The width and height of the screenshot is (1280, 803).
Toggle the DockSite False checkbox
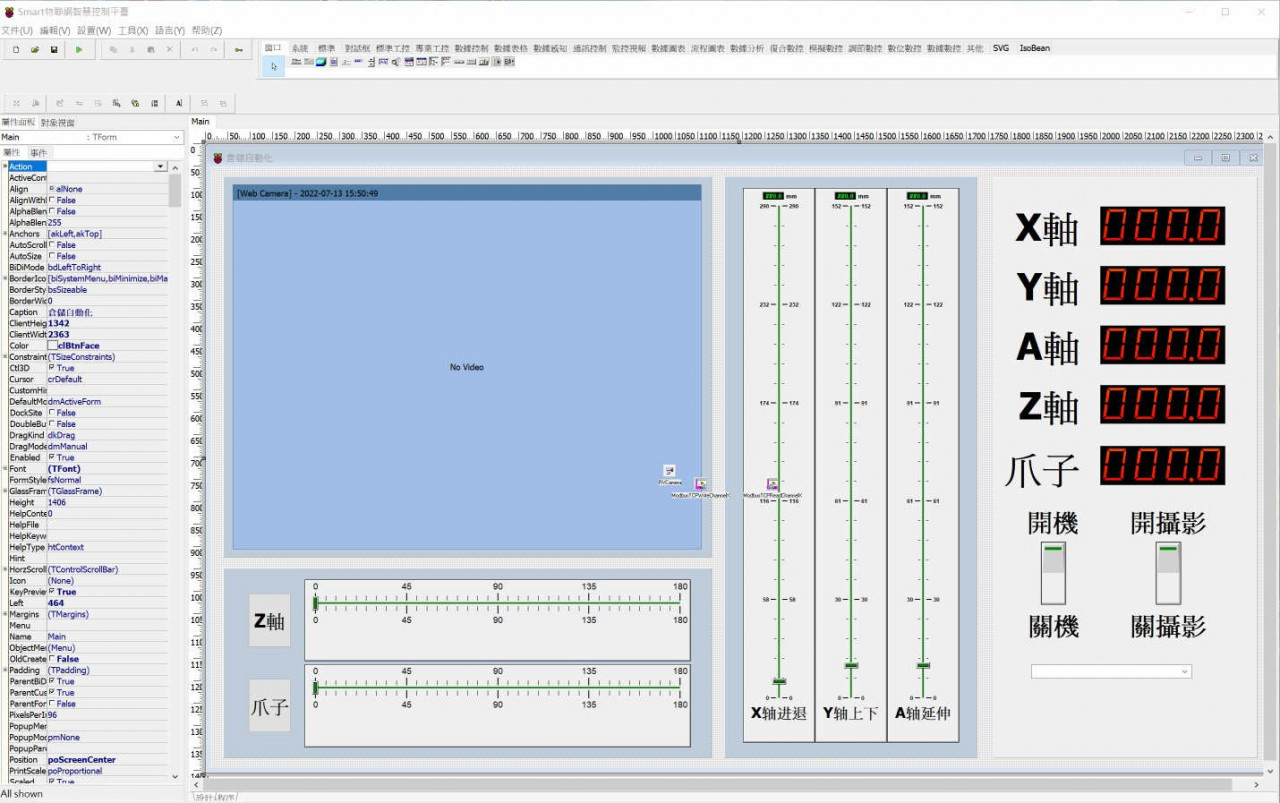52,413
